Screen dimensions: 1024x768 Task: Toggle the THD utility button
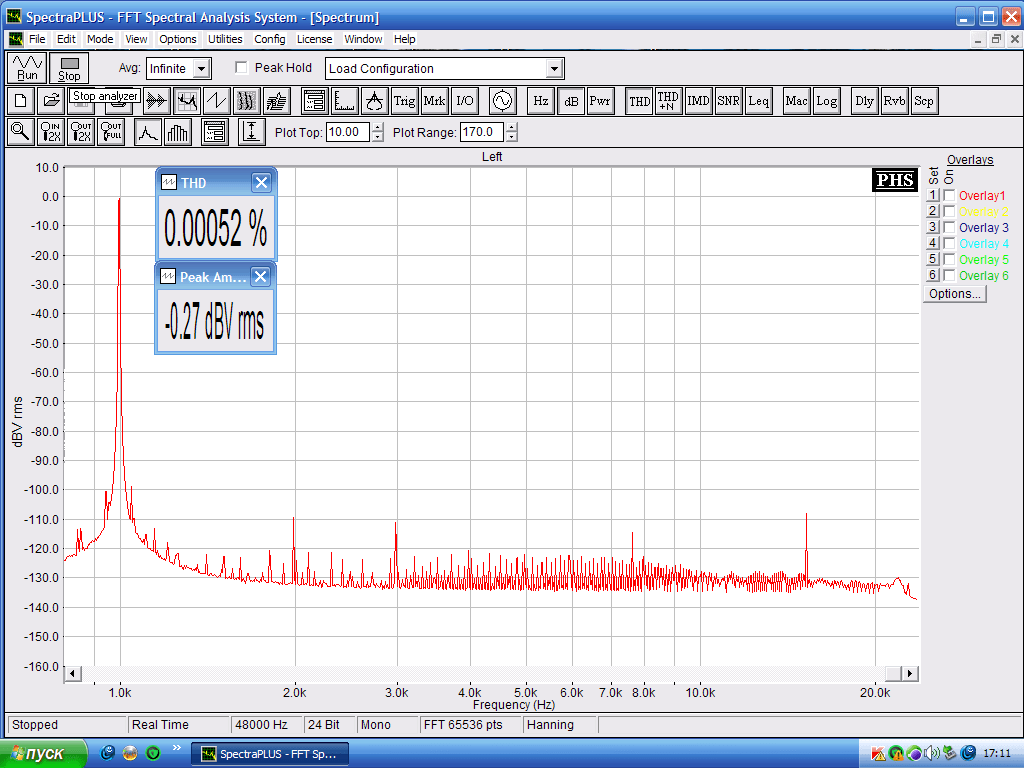pos(639,101)
